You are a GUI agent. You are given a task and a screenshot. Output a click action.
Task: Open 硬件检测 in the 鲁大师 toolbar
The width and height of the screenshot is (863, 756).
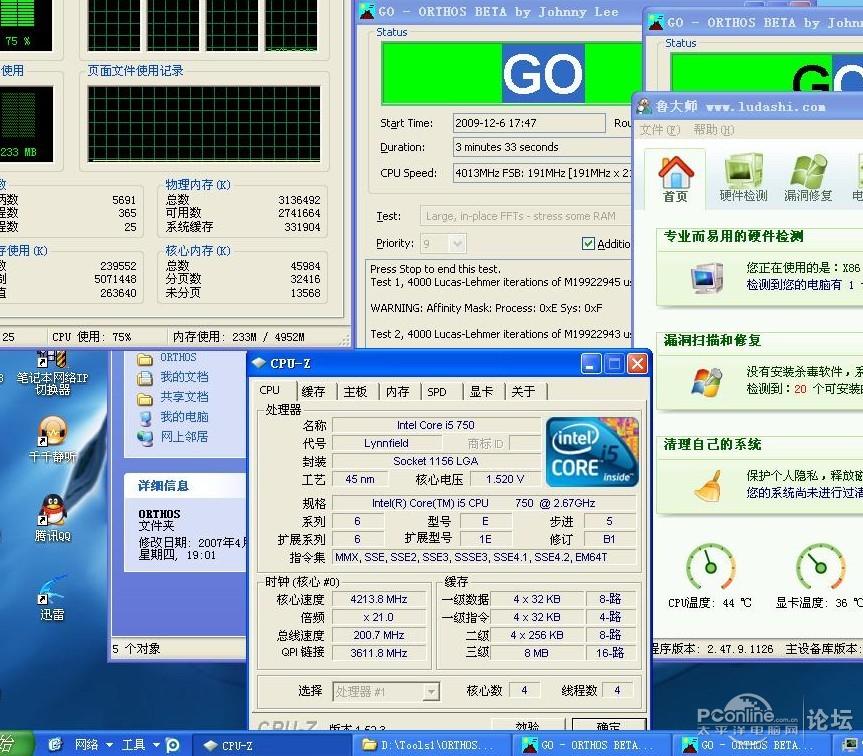743,179
